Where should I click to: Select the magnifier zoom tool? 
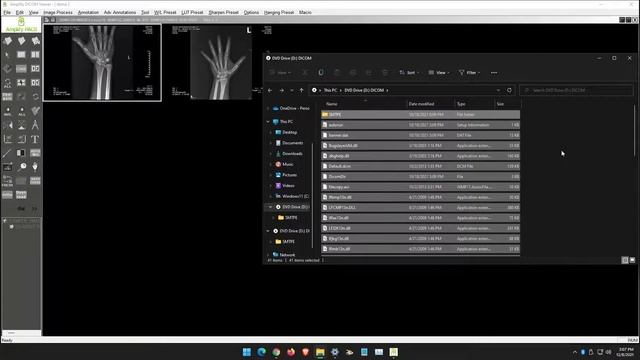click(x=22, y=167)
